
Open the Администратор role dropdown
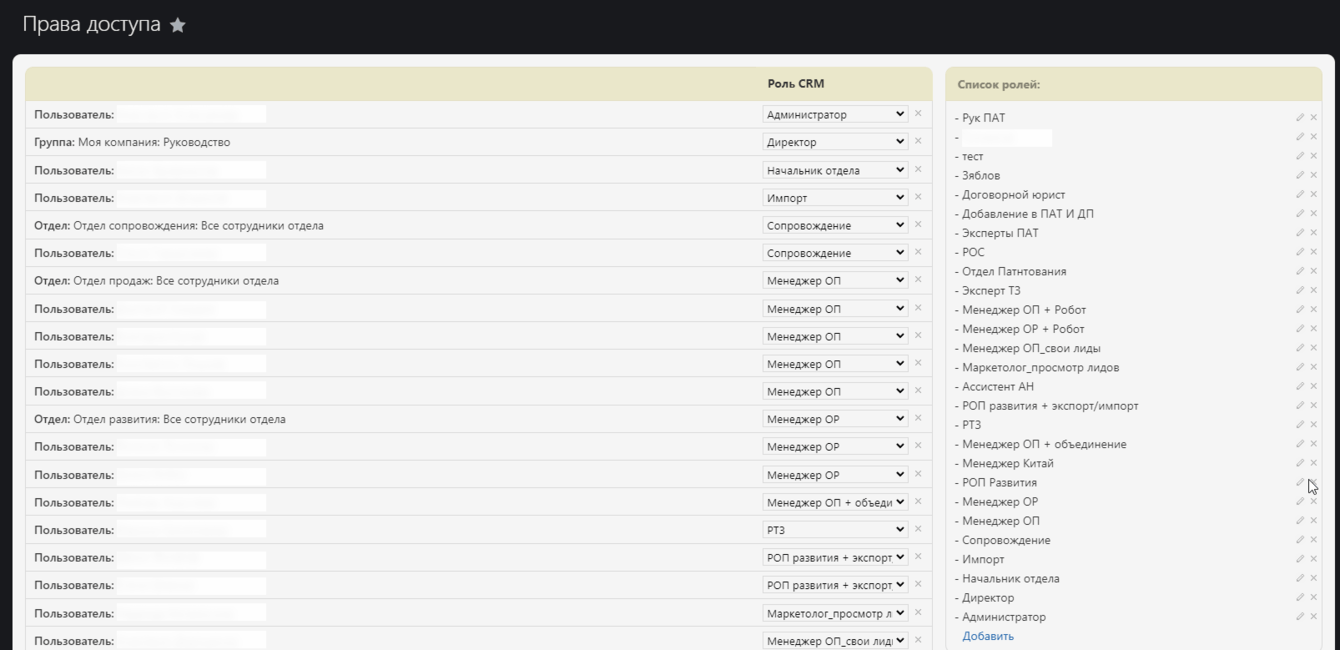pyautogui.click(x=835, y=114)
